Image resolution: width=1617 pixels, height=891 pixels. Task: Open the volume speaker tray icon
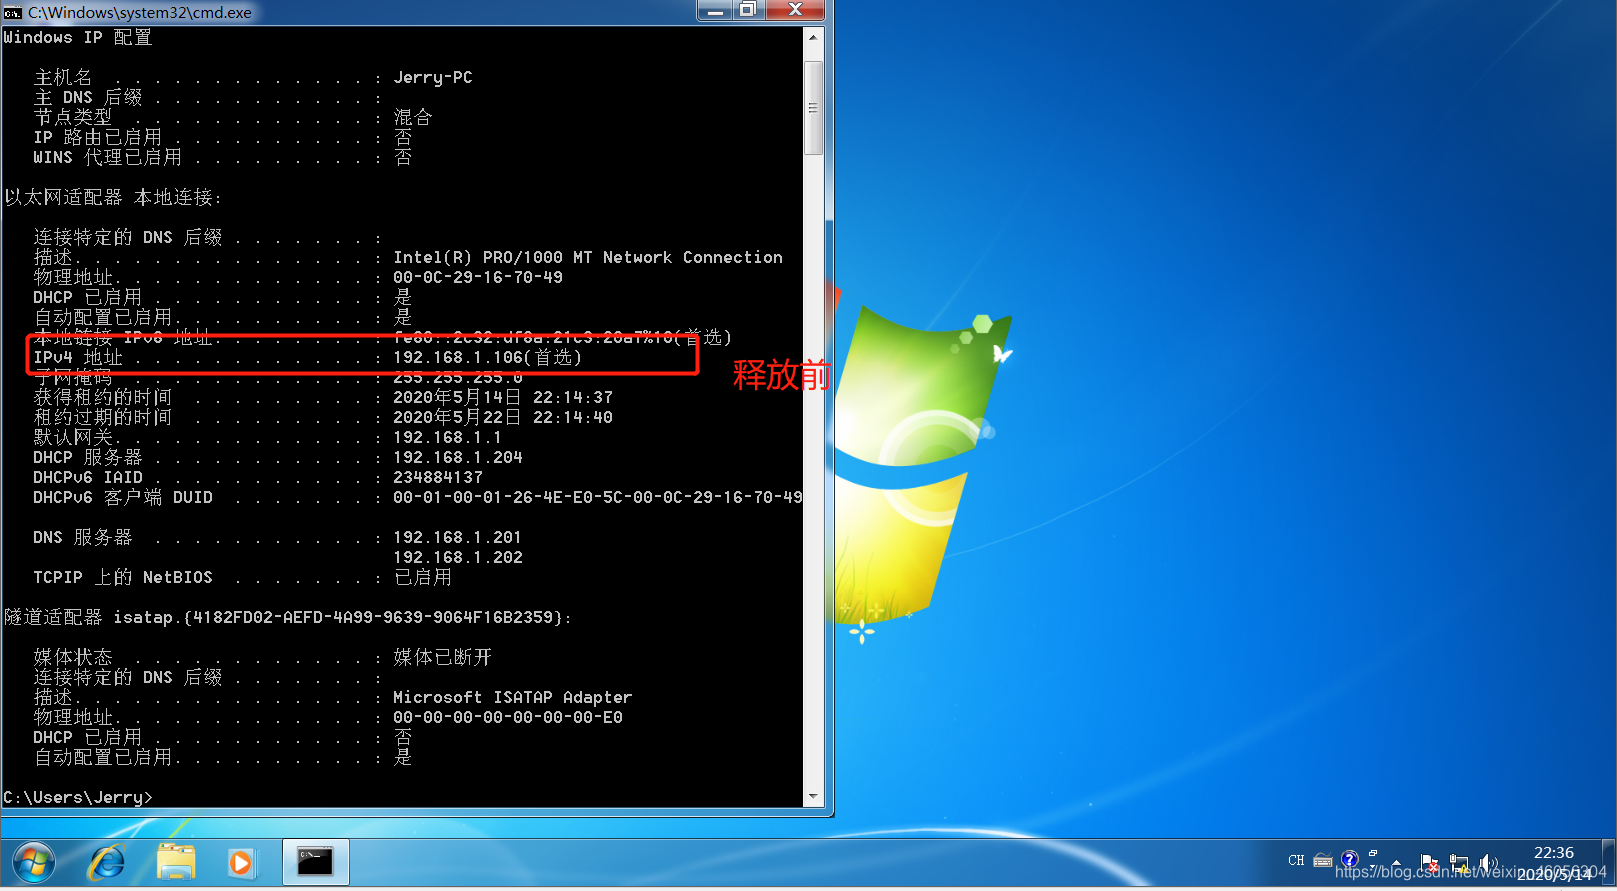point(1489,862)
